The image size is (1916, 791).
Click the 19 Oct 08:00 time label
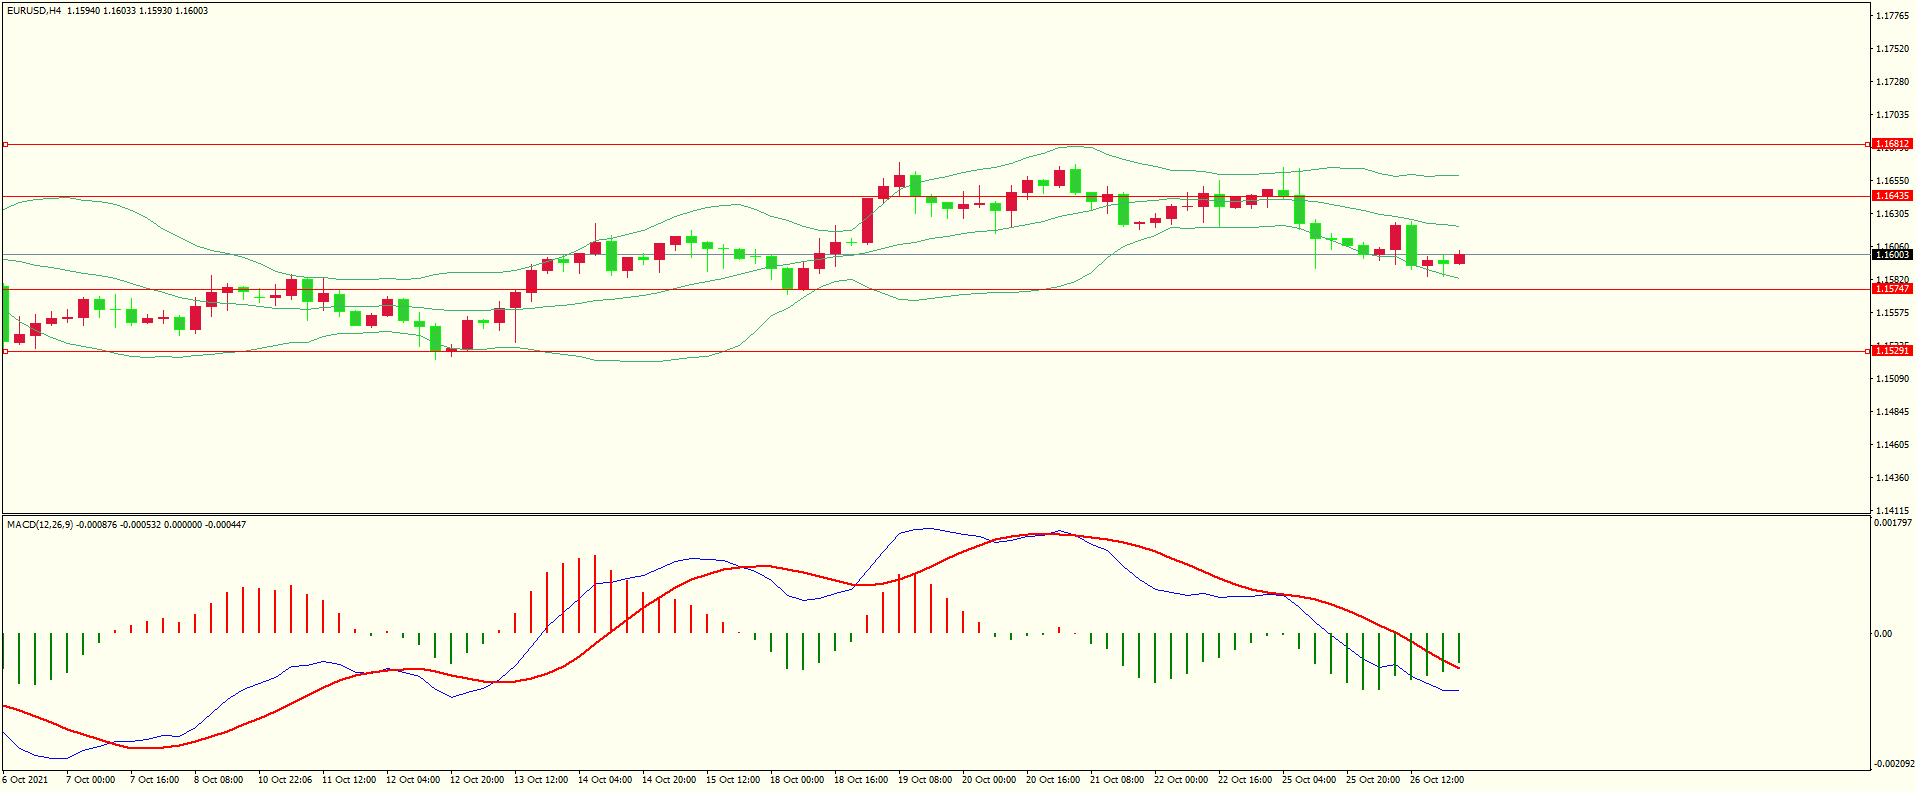(x=925, y=780)
